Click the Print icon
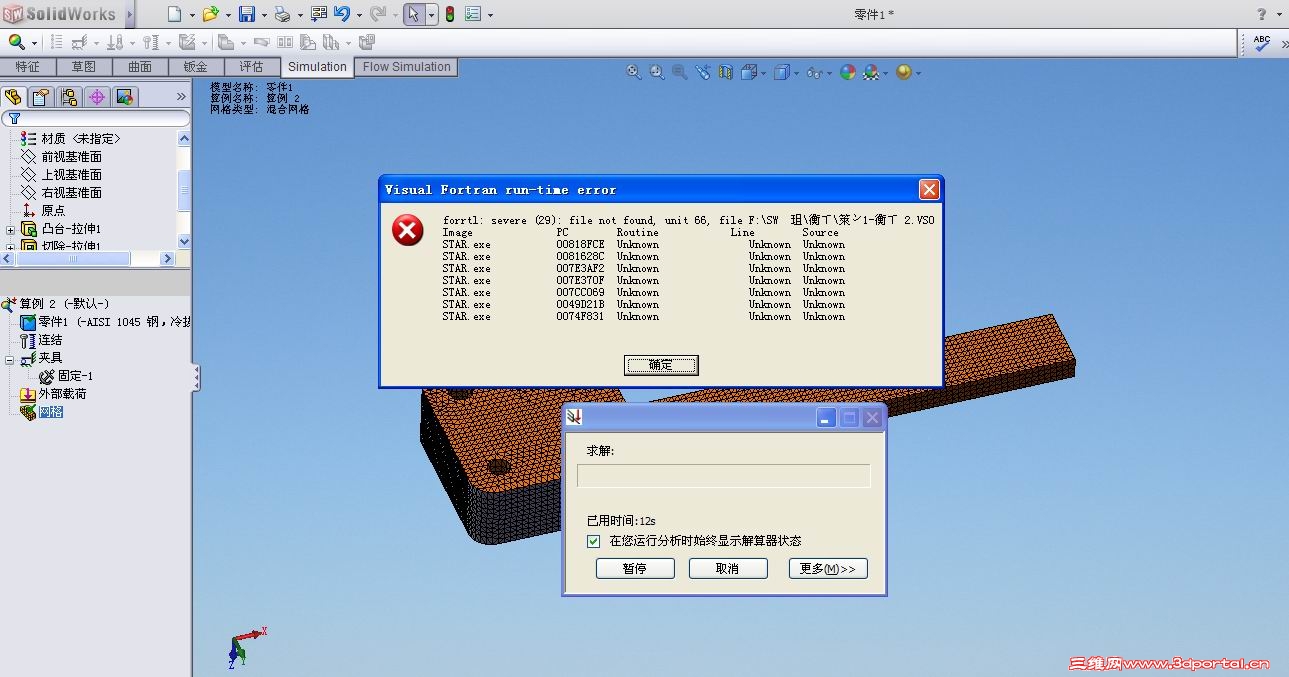Screen dimensions: 1289x677 [x=282, y=14]
